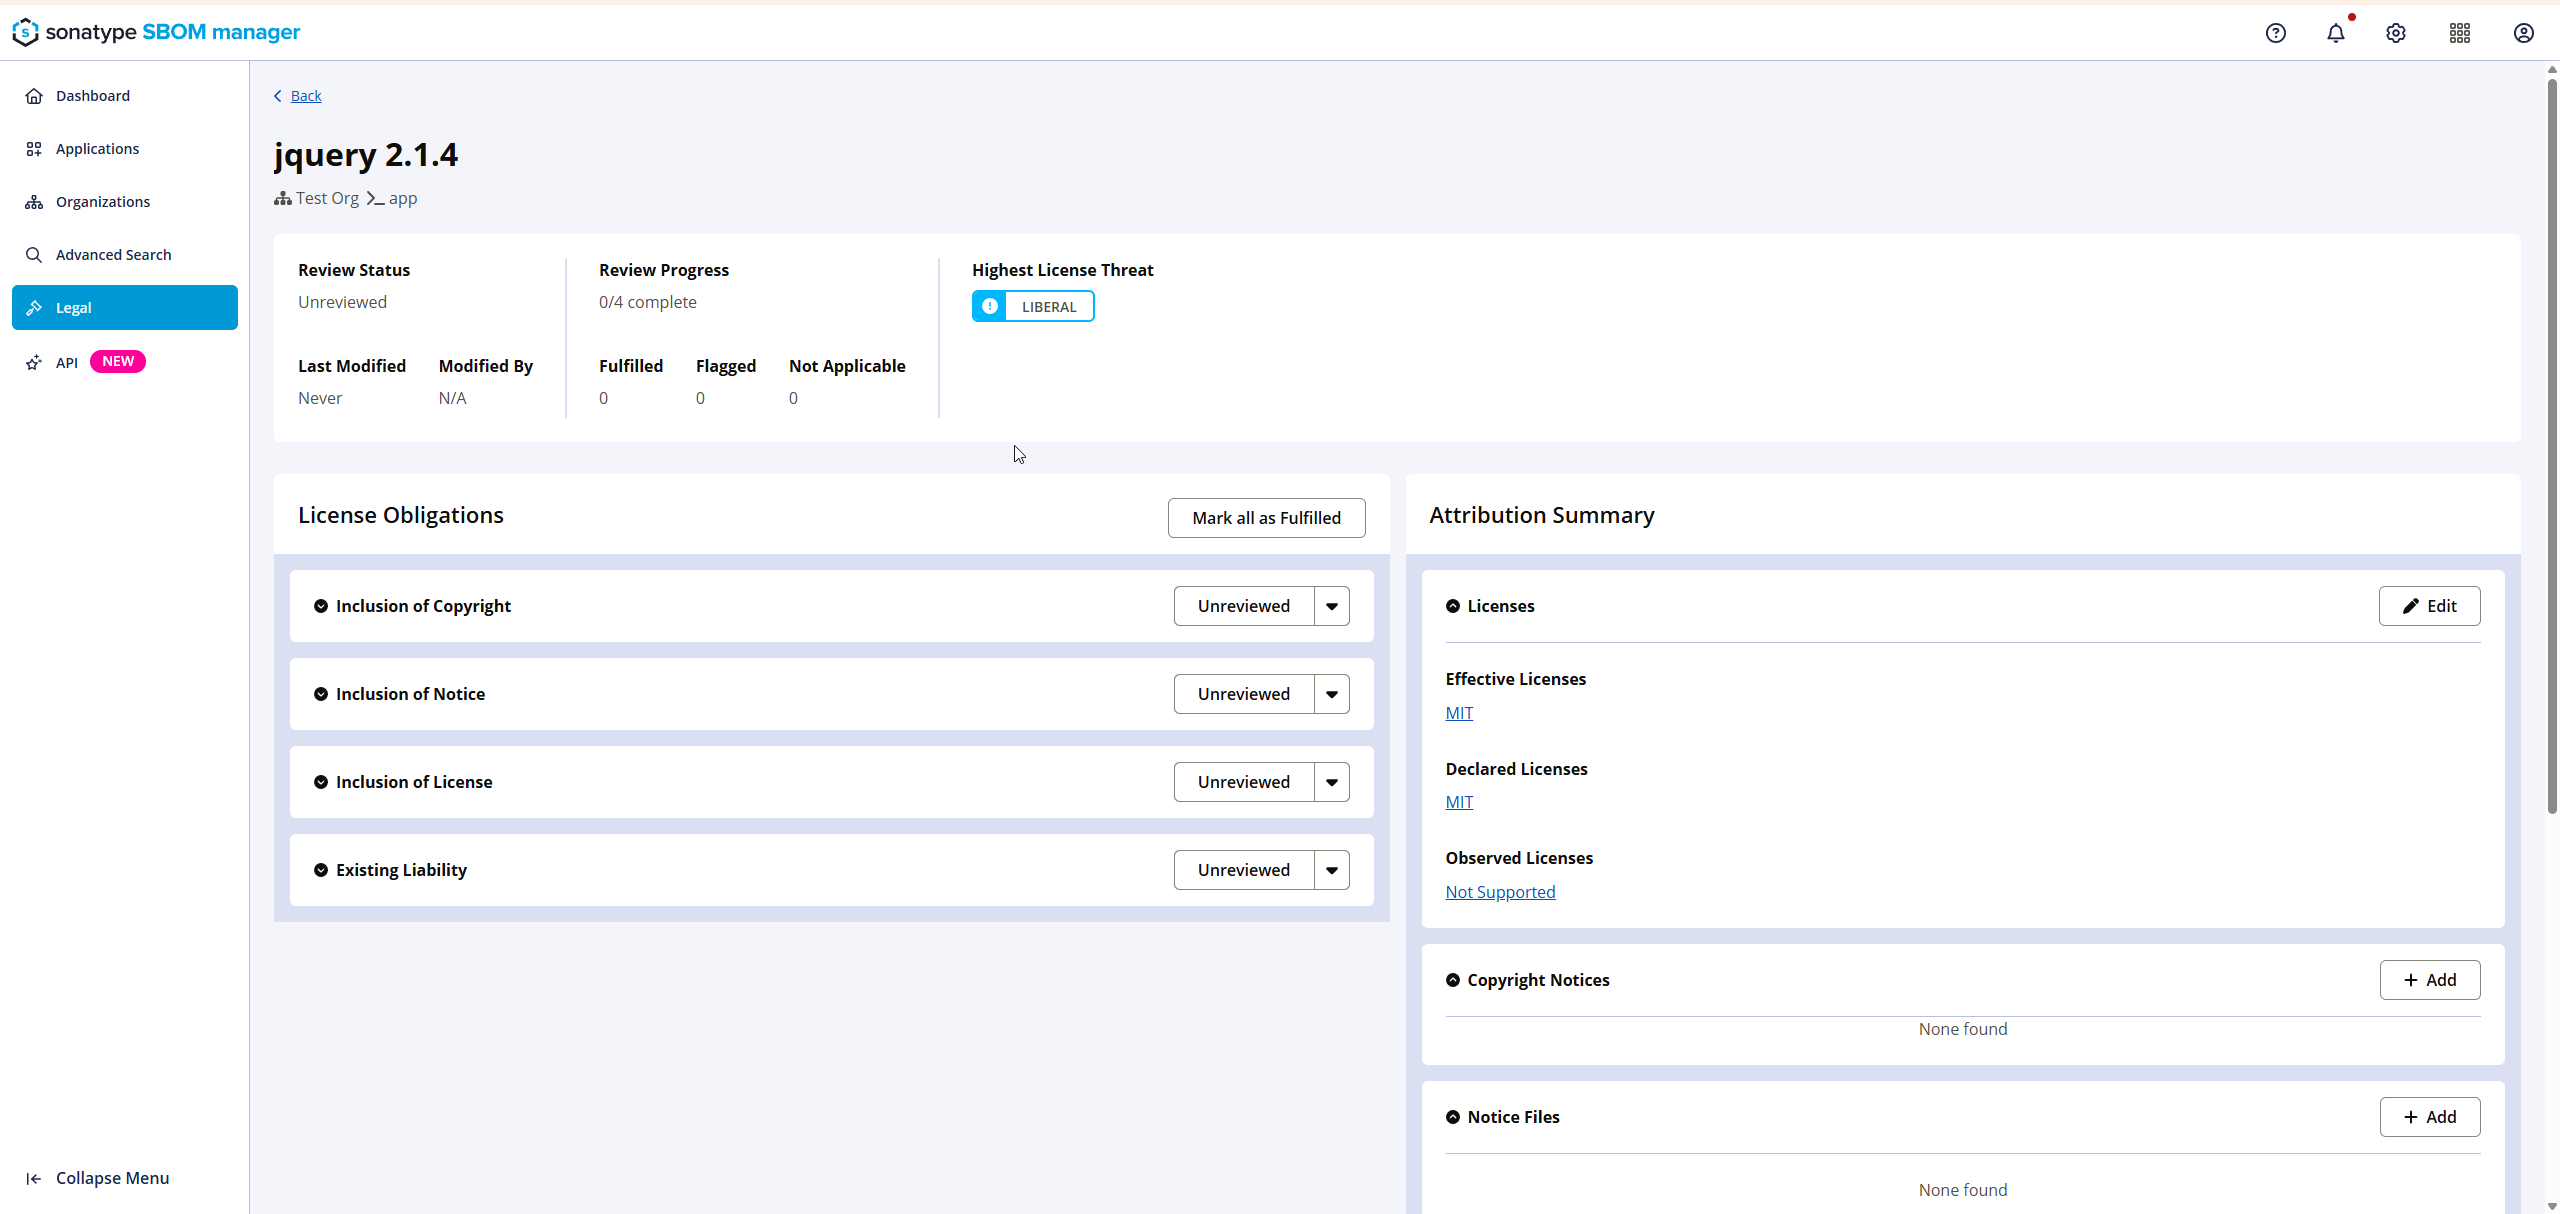Open the apps grid switcher icon
The width and height of the screenshot is (2560, 1214).
tap(2460, 33)
